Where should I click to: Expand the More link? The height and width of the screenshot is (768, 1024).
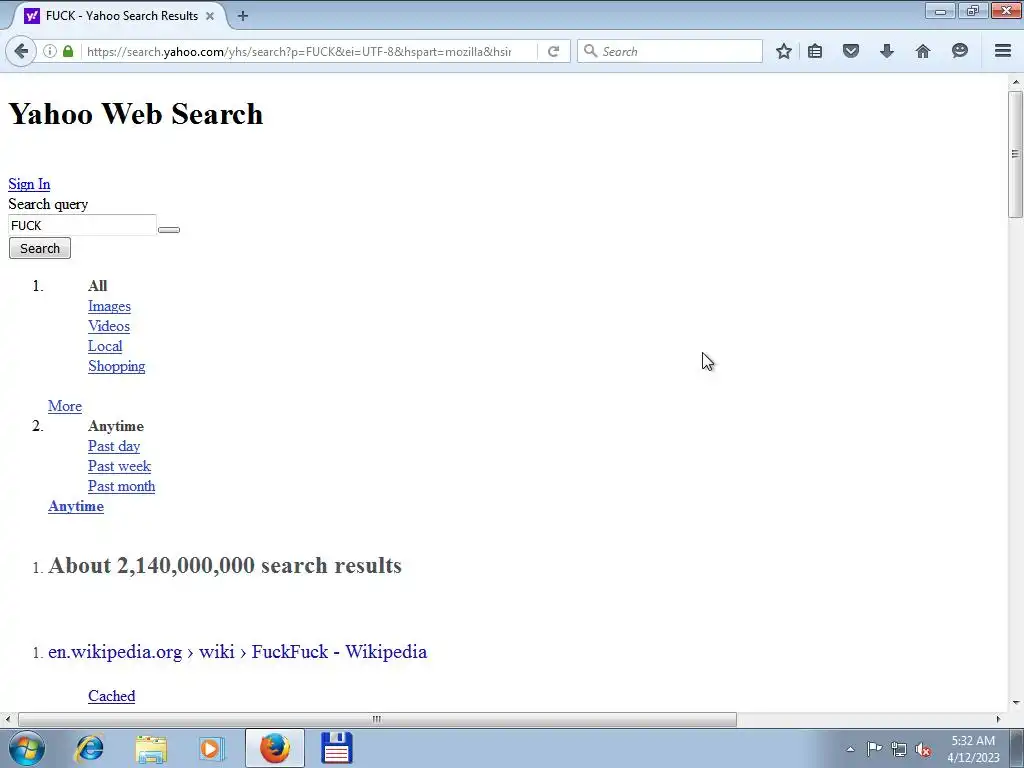pyautogui.click(x=65, y=406)
